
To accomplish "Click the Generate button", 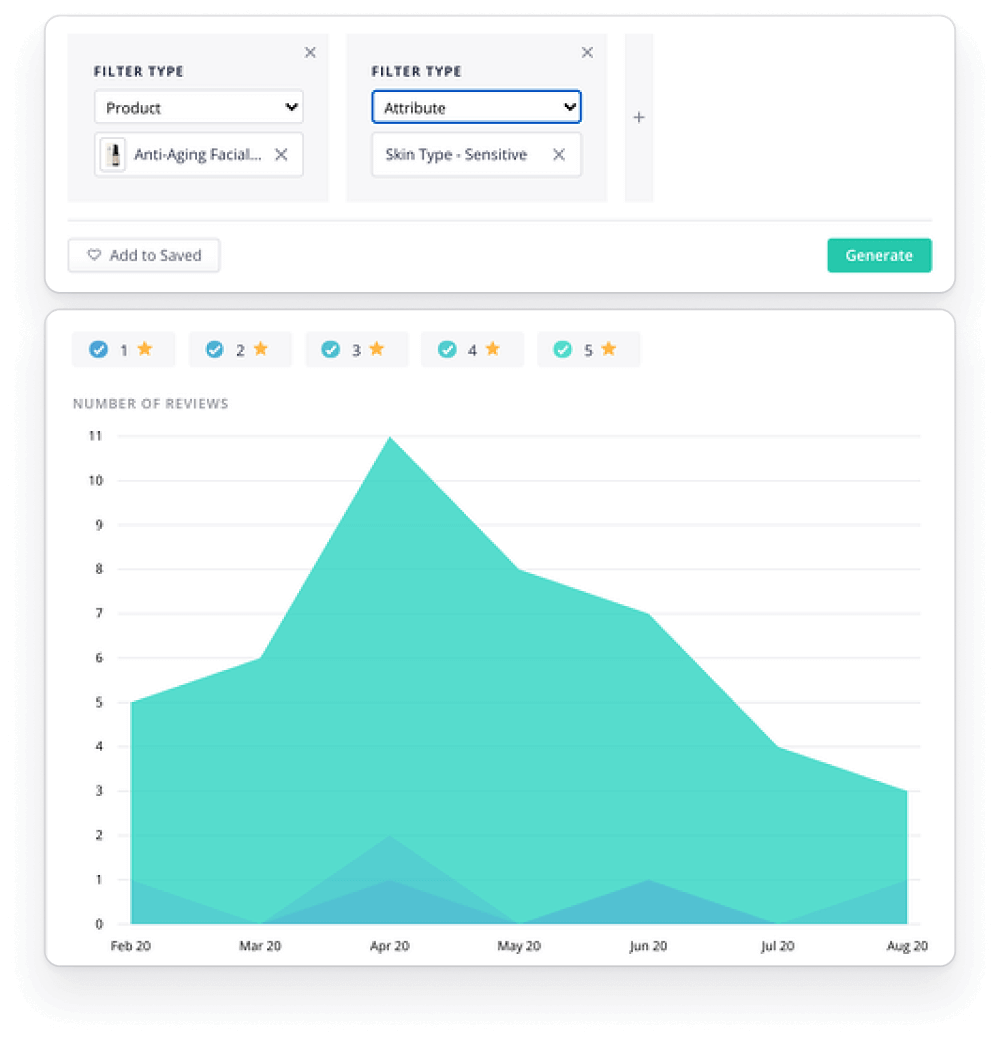I will tap(879, 255).
